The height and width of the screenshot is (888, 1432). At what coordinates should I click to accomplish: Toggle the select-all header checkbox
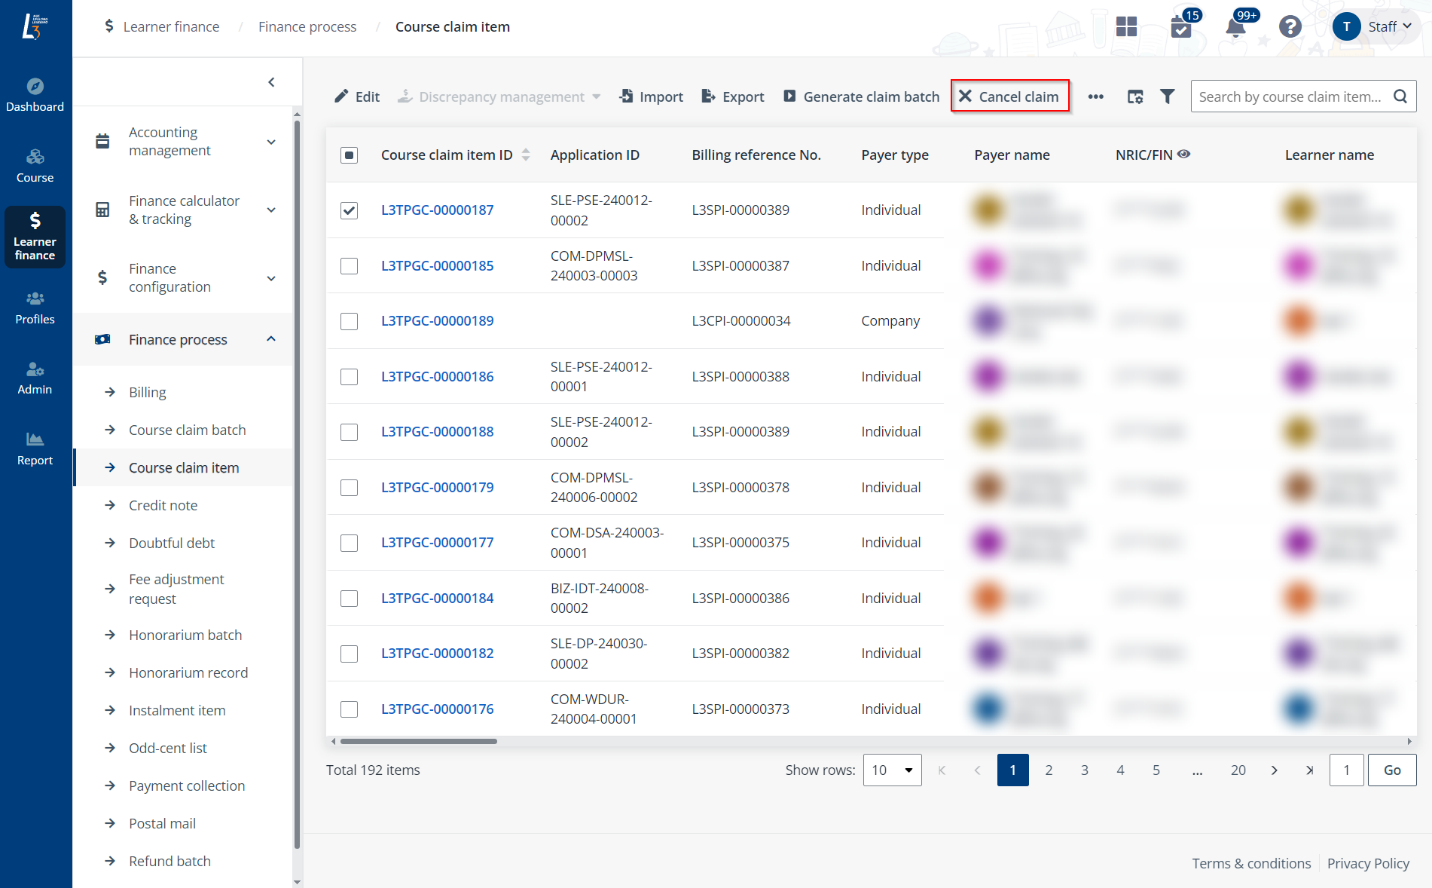tap(349, 155)
